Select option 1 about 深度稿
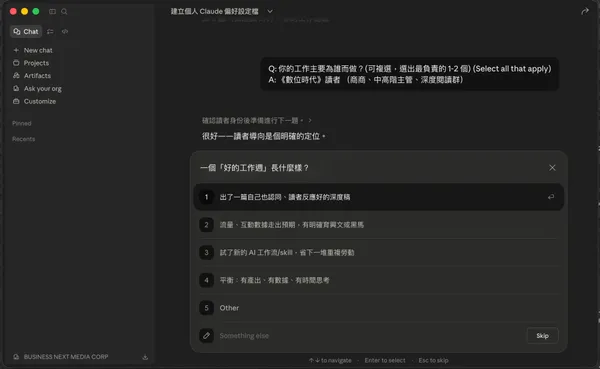Viewport: 600px width, 369px height. pyautogui.click(x=379, y=197)
